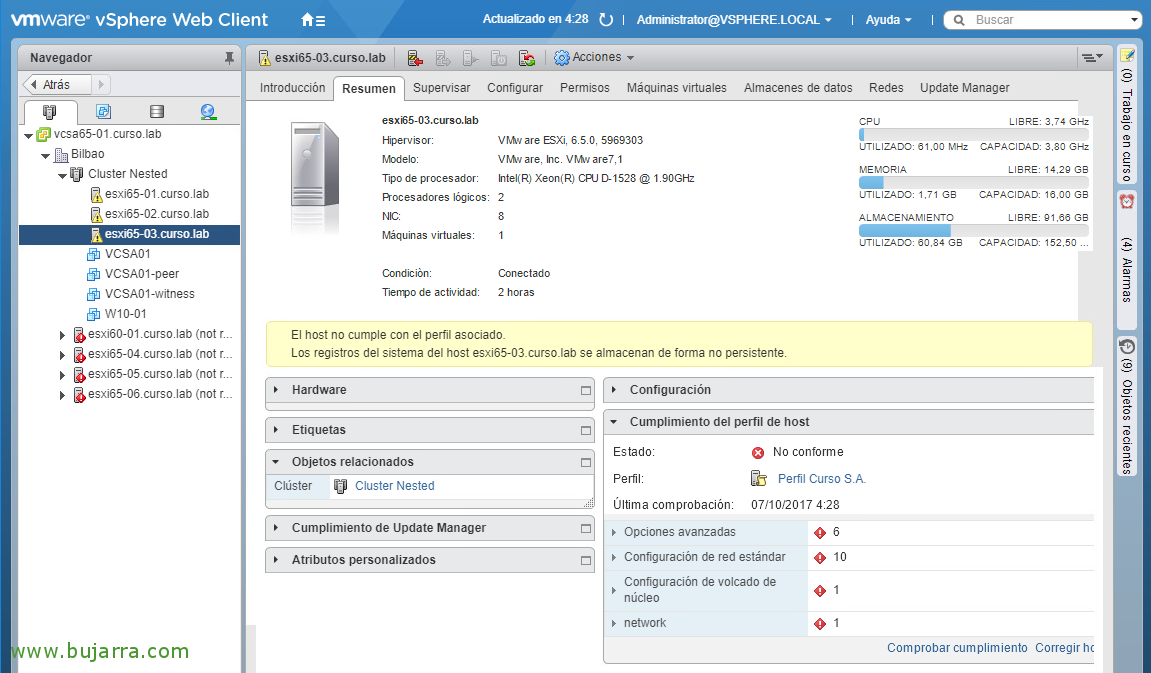The height and width of the screenshot is (673, 1151).
Task: Open the Perfil Curso S.A. link
Action: click(x=821, y=479)
